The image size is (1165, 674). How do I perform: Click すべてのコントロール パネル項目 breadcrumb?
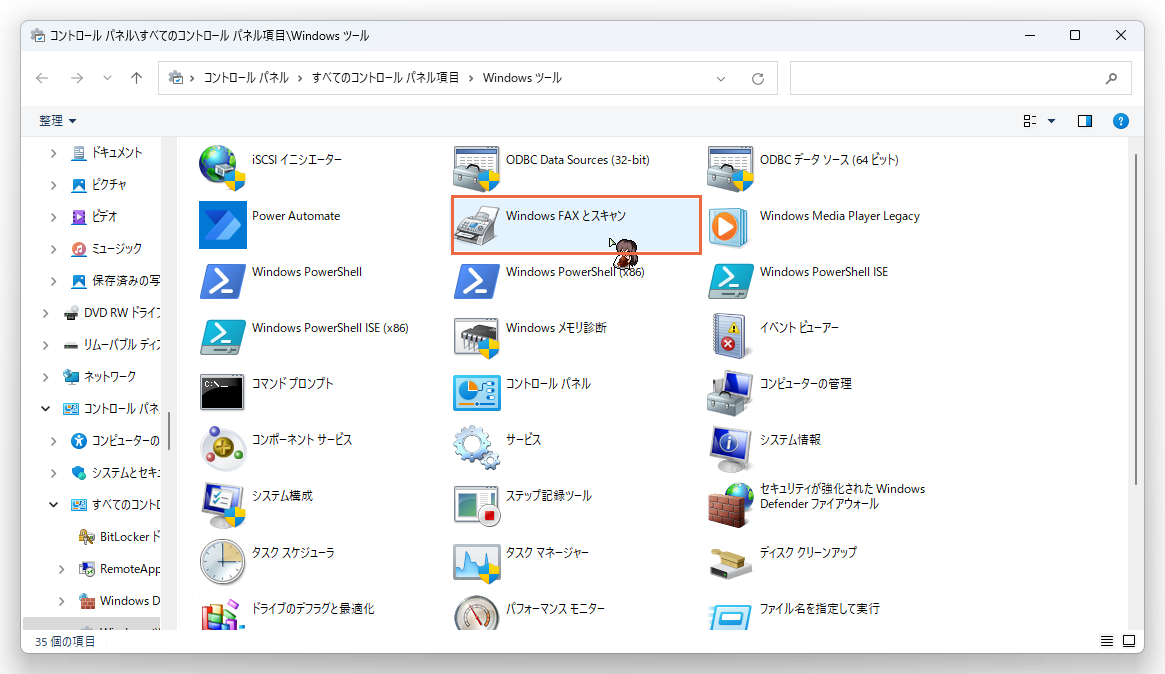pos(385,78)
